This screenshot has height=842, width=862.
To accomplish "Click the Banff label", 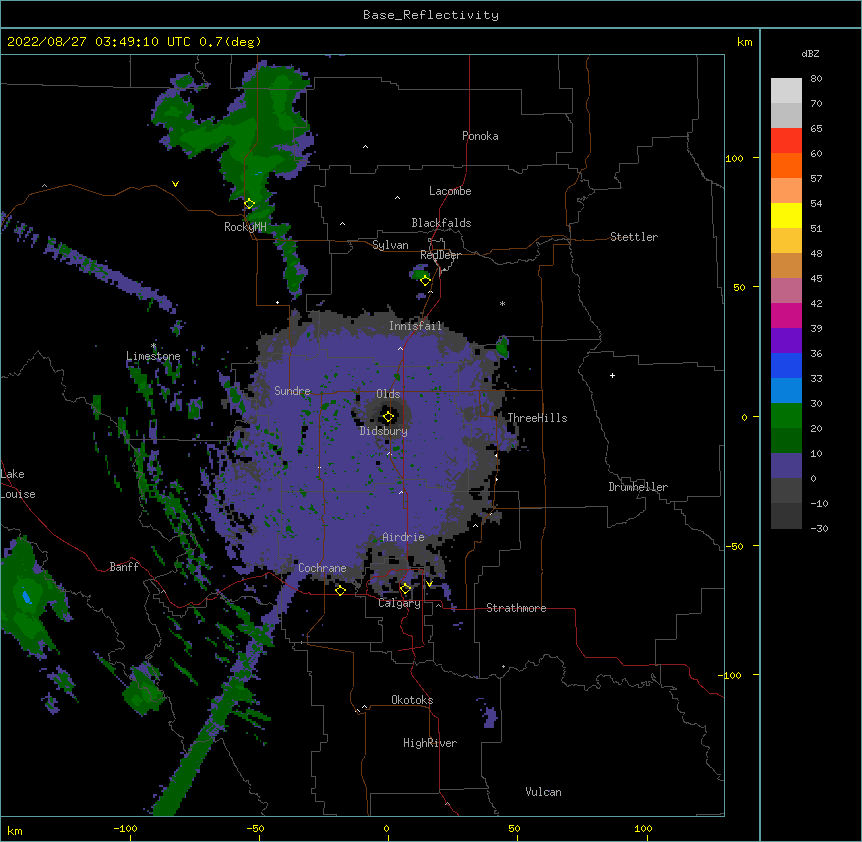I will click(x=124, y=567).
